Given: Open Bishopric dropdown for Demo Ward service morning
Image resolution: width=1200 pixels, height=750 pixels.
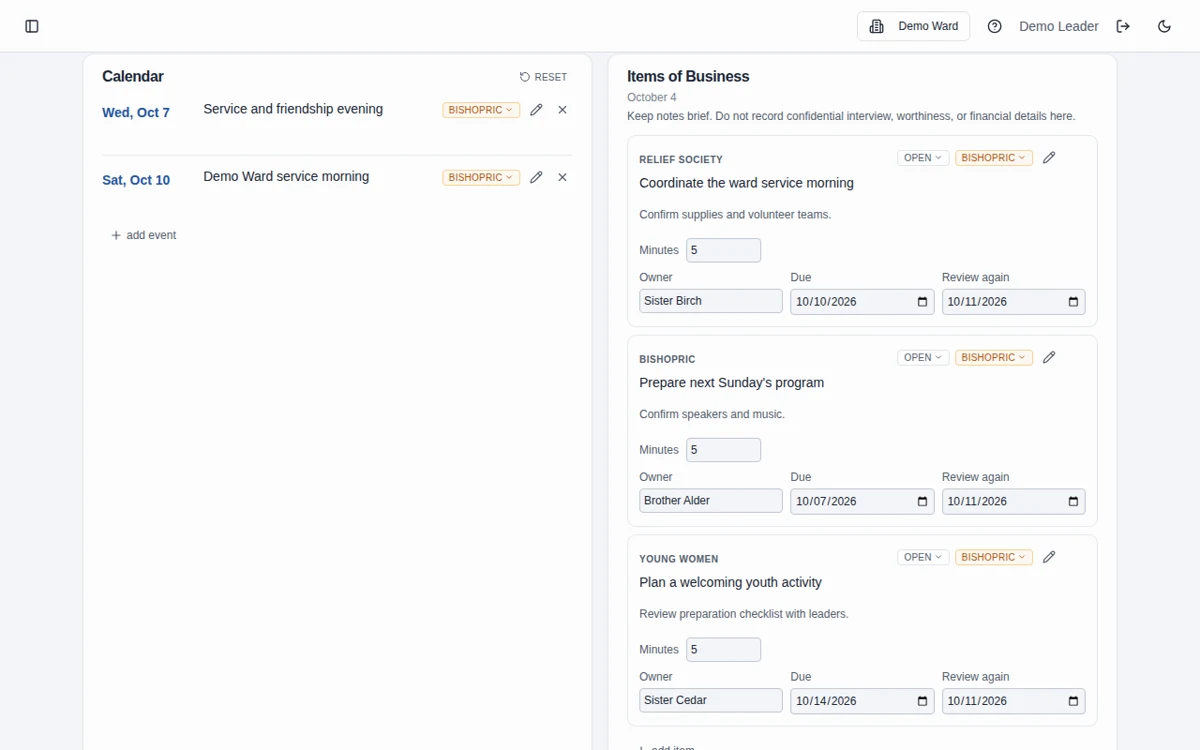Looking at the screenshot, I should click(x=481, y=177).
